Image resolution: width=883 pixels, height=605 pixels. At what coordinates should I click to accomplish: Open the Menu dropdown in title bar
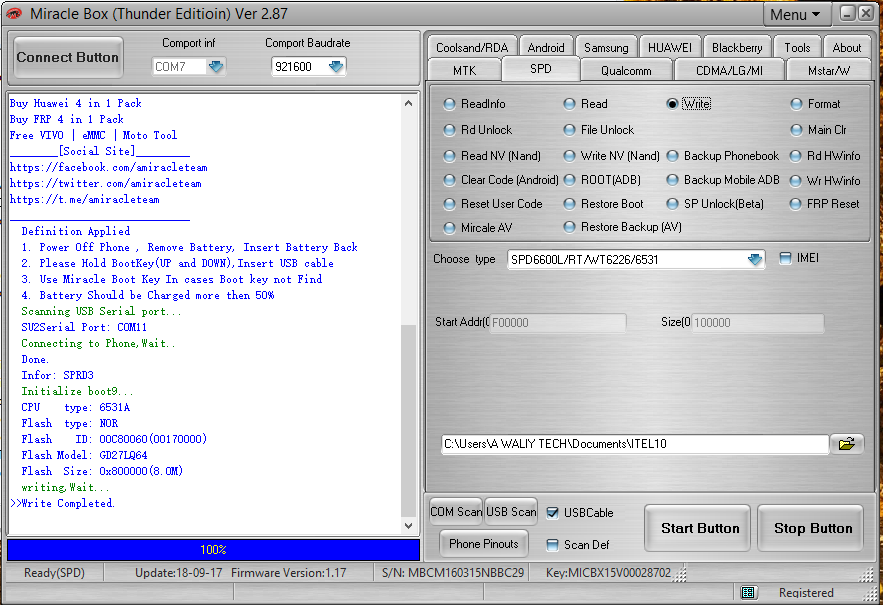795,15
